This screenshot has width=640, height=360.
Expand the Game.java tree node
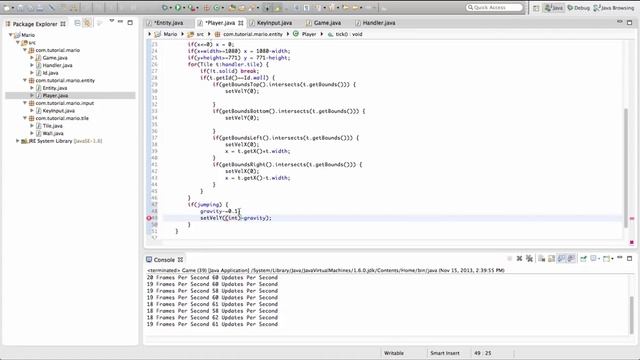32,58
